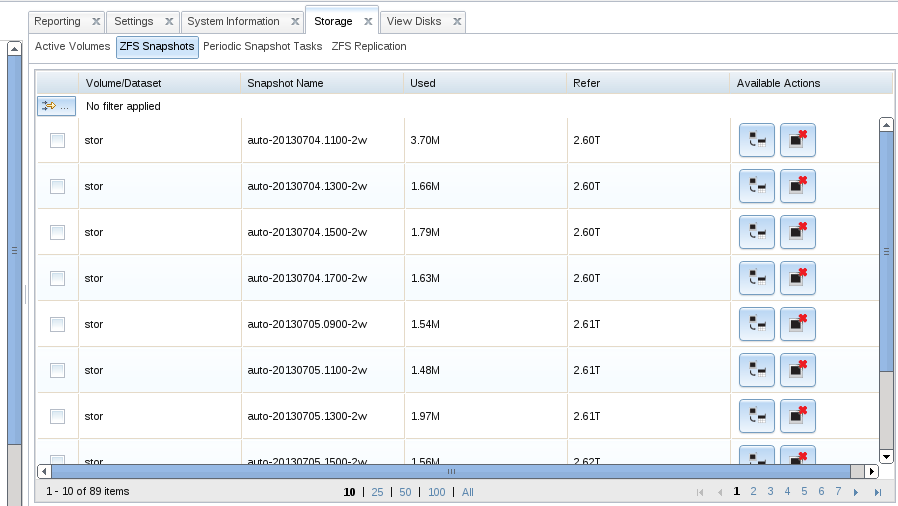Open the filter definition button
Screen dimensions: 898x506
click(56, 106)
